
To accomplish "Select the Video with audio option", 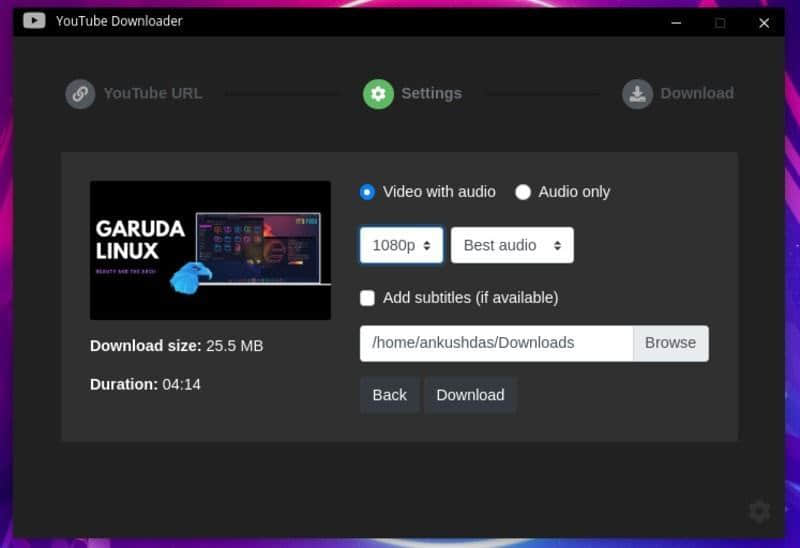I will 368,192.
